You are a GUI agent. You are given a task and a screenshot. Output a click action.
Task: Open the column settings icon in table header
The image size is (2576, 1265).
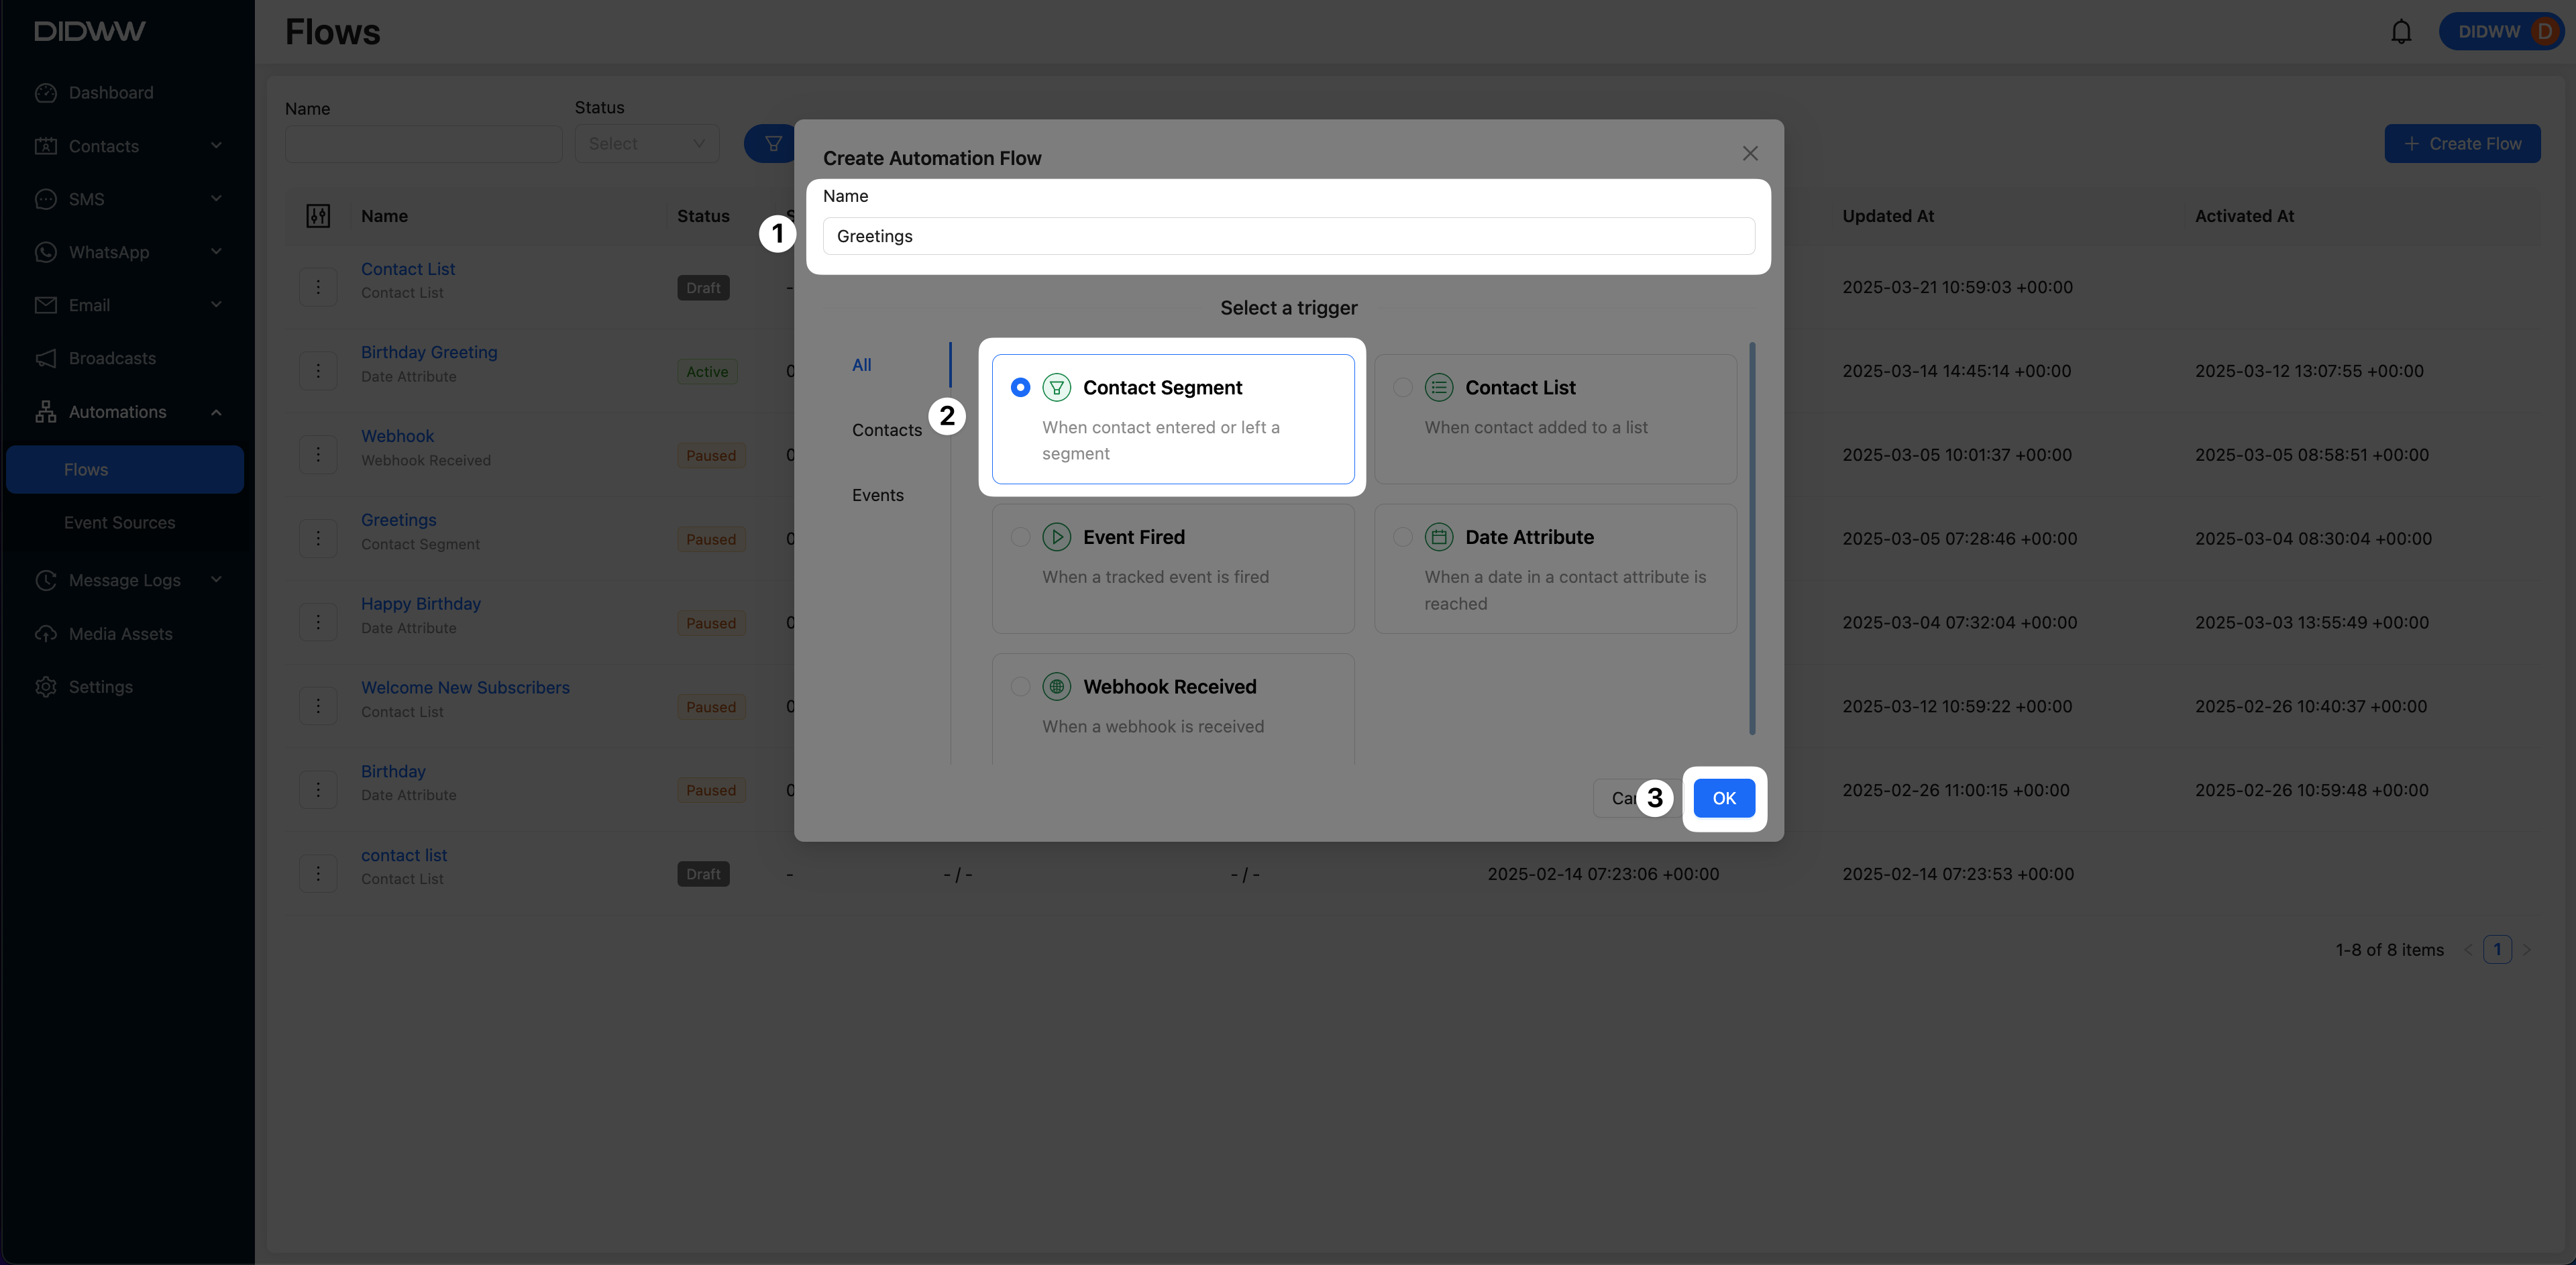(x=318, y=216)
